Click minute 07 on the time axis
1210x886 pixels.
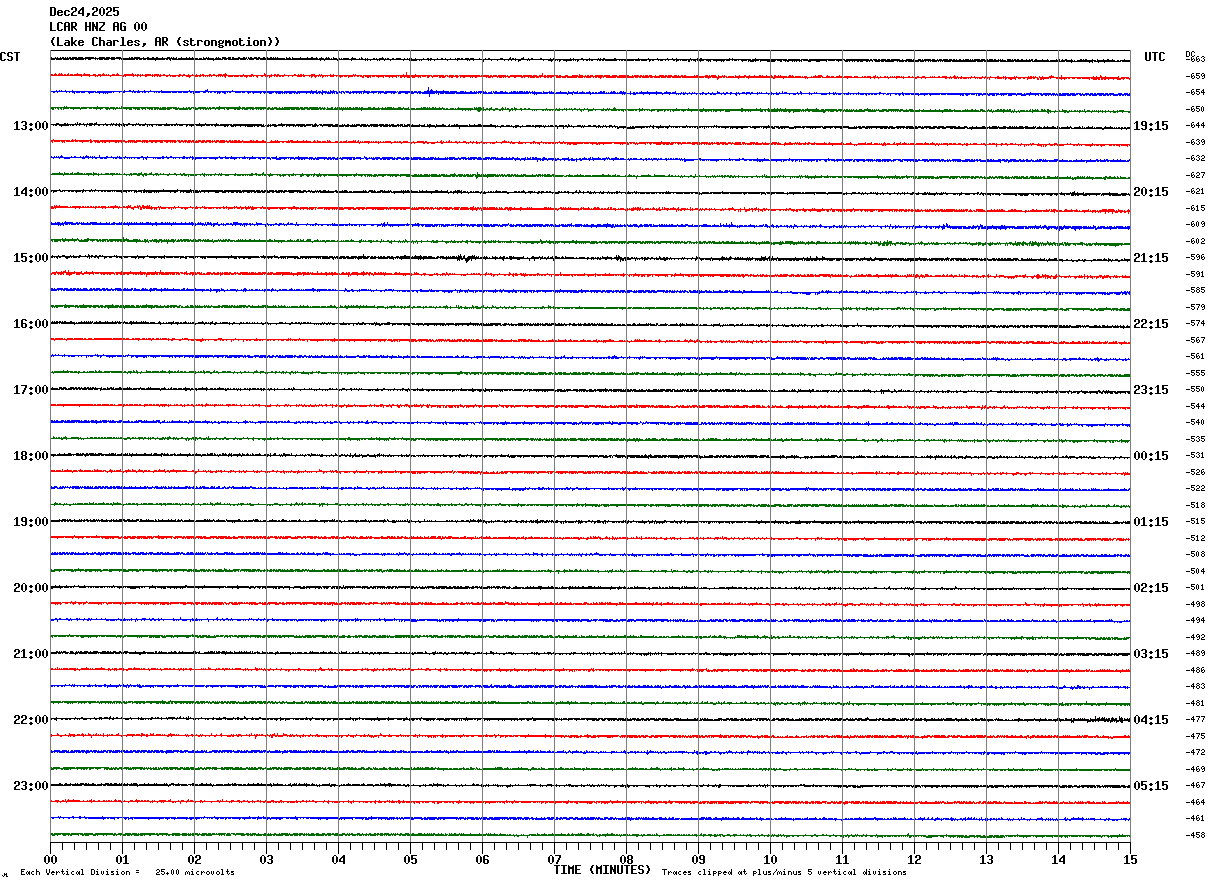click(555, 859)
